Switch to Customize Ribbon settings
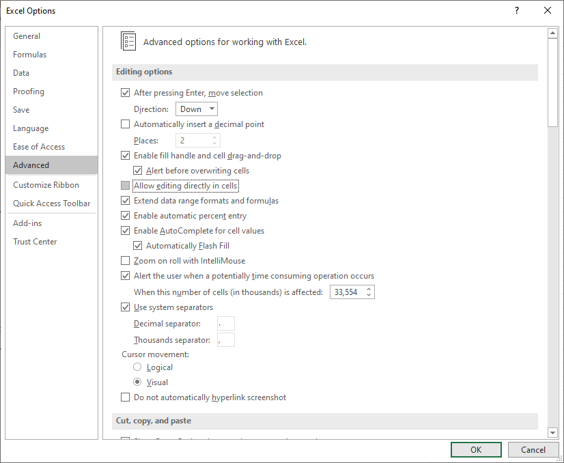 (46, 185)
